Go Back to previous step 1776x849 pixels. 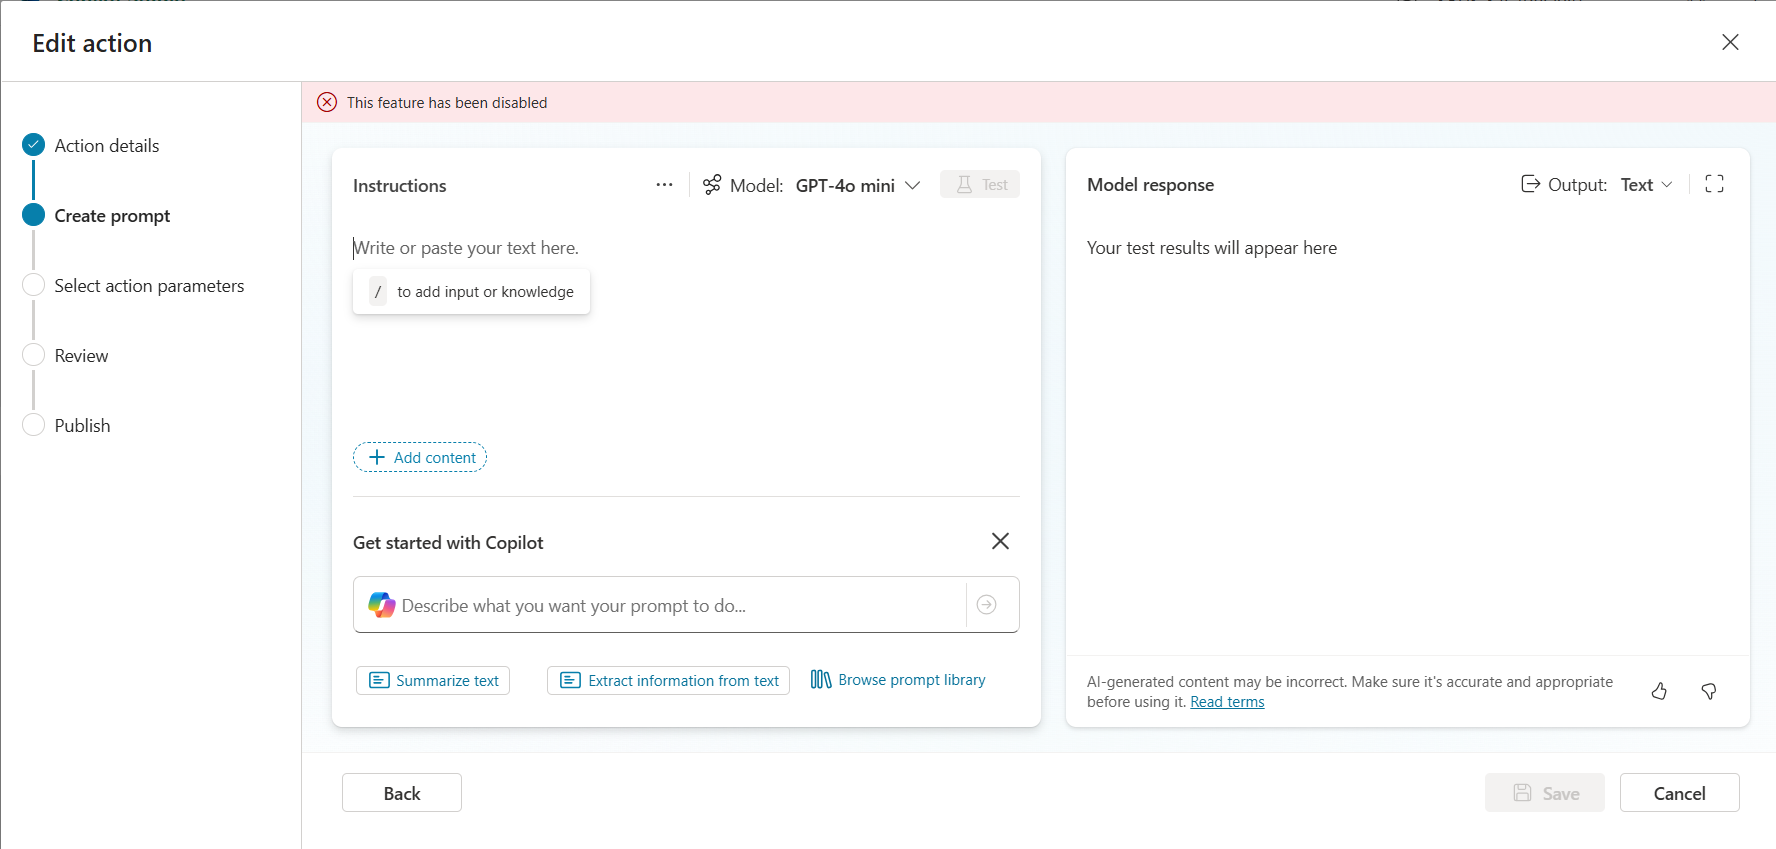(x=402, y=793)
